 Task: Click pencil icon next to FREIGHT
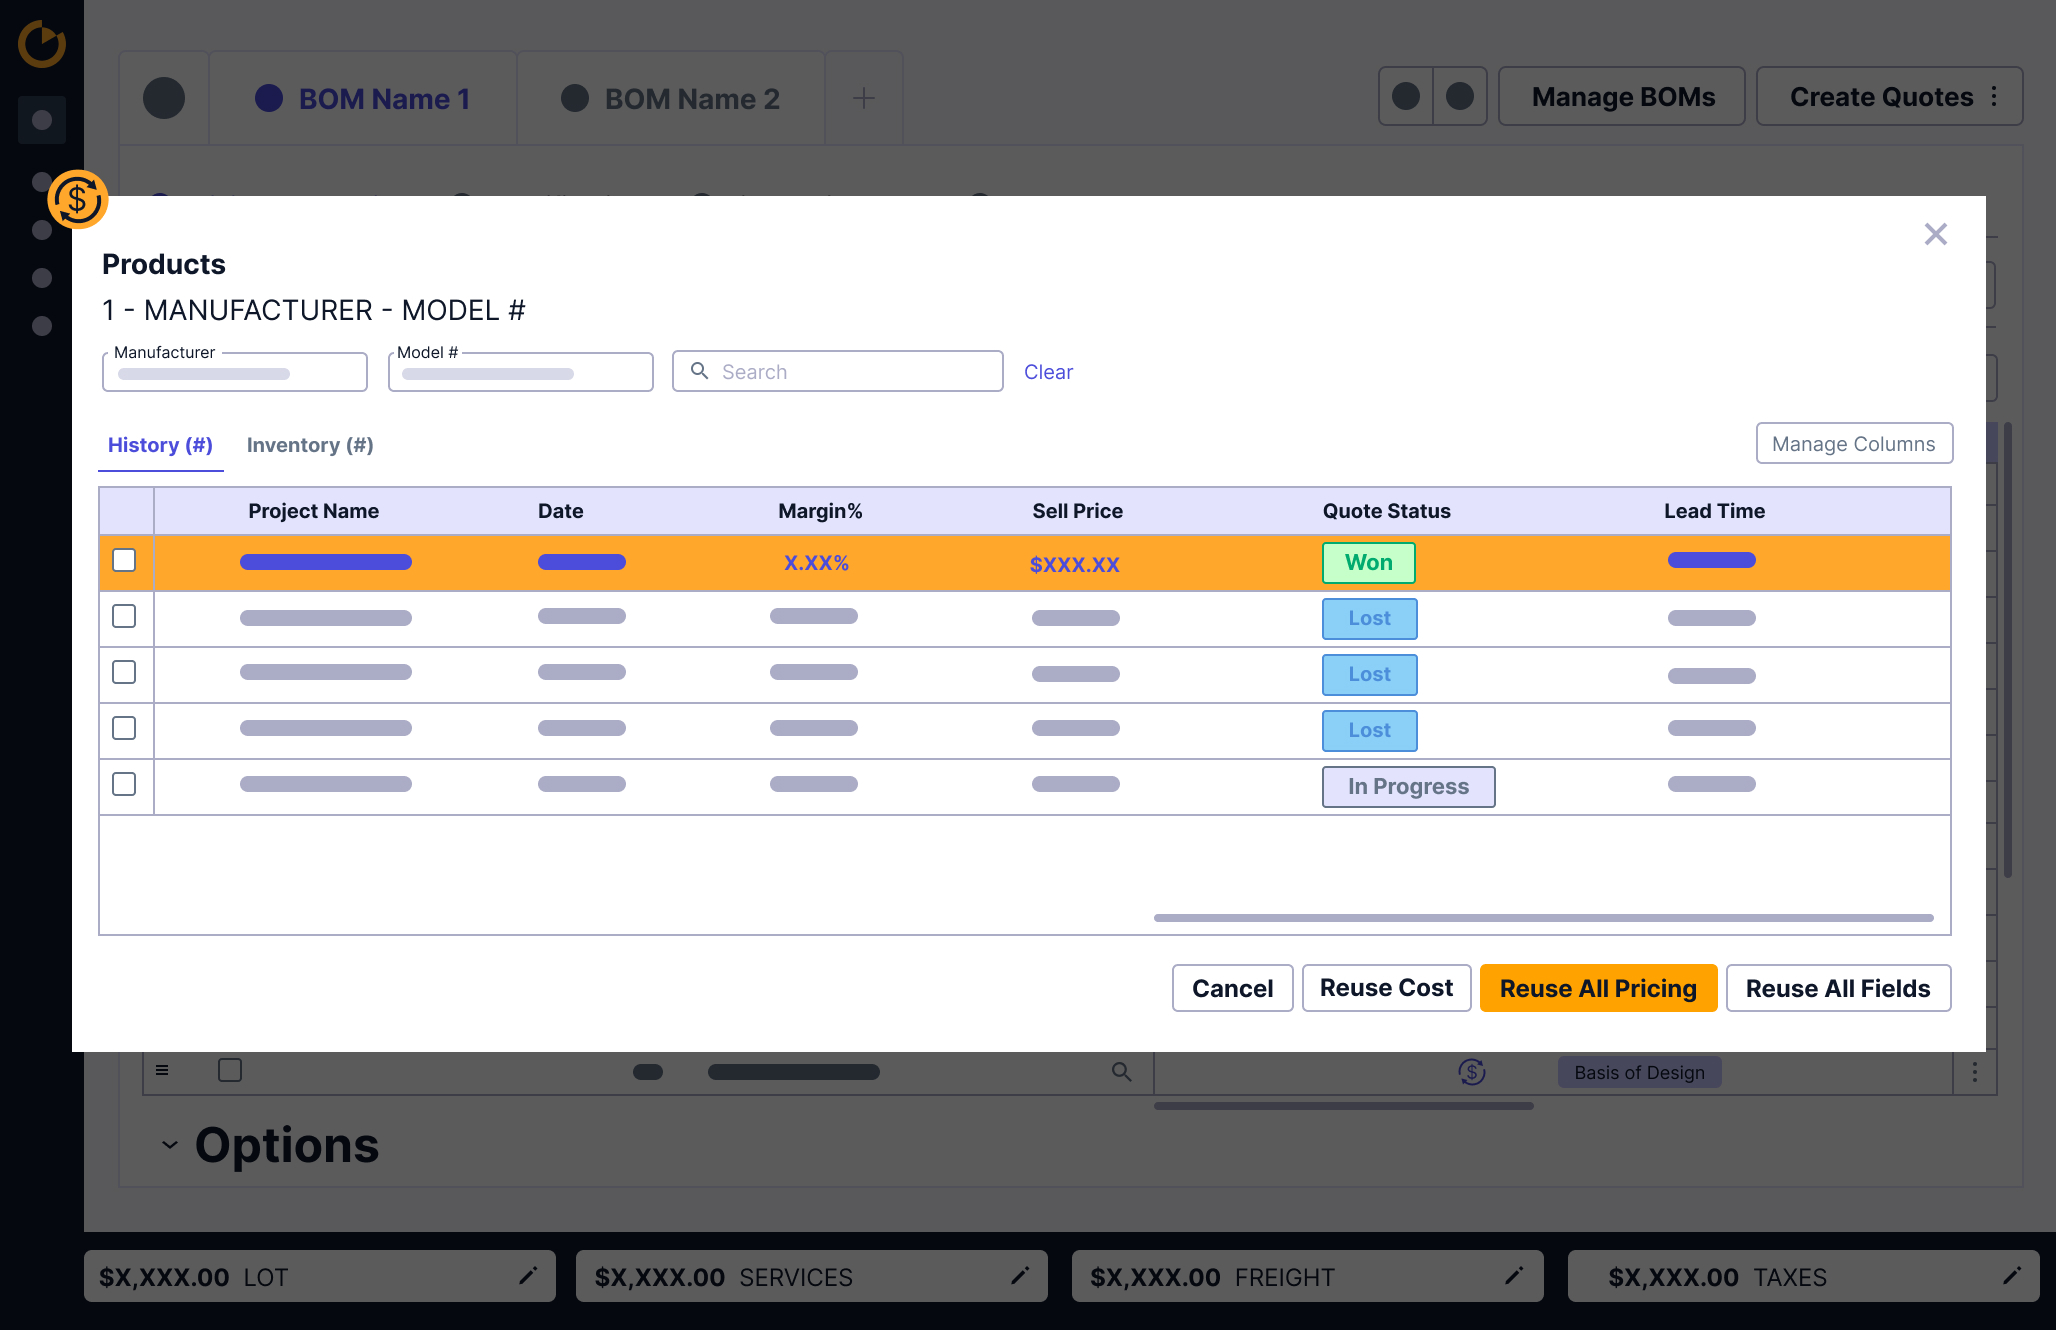tap(1514, 1275)
